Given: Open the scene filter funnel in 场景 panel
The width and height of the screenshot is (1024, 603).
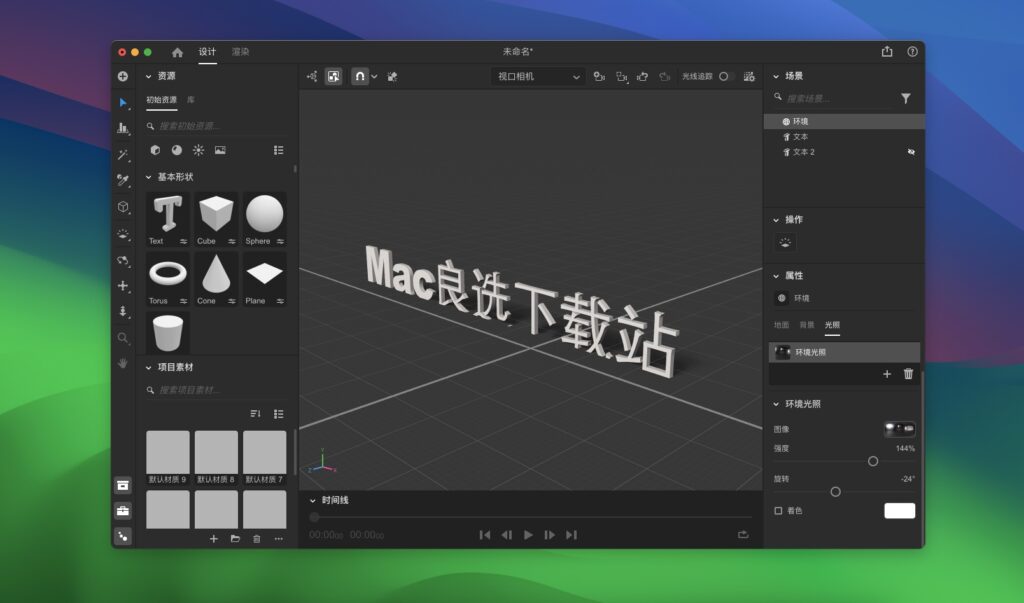Looking at the screenshot, I should (x=906, y=98).
